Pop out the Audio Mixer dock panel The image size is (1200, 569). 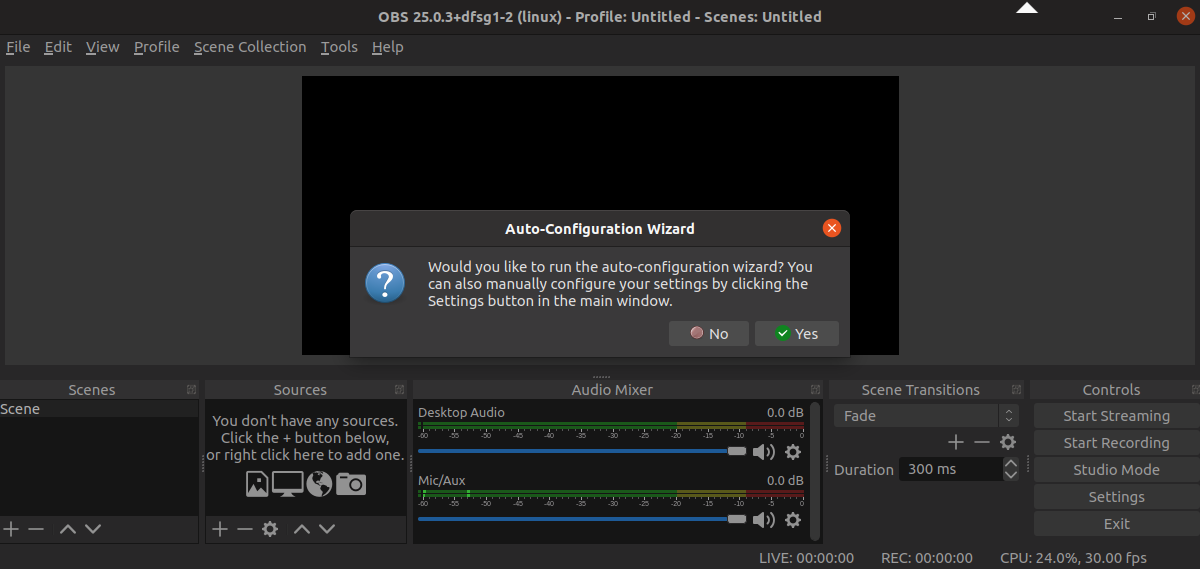pos(816,389)
